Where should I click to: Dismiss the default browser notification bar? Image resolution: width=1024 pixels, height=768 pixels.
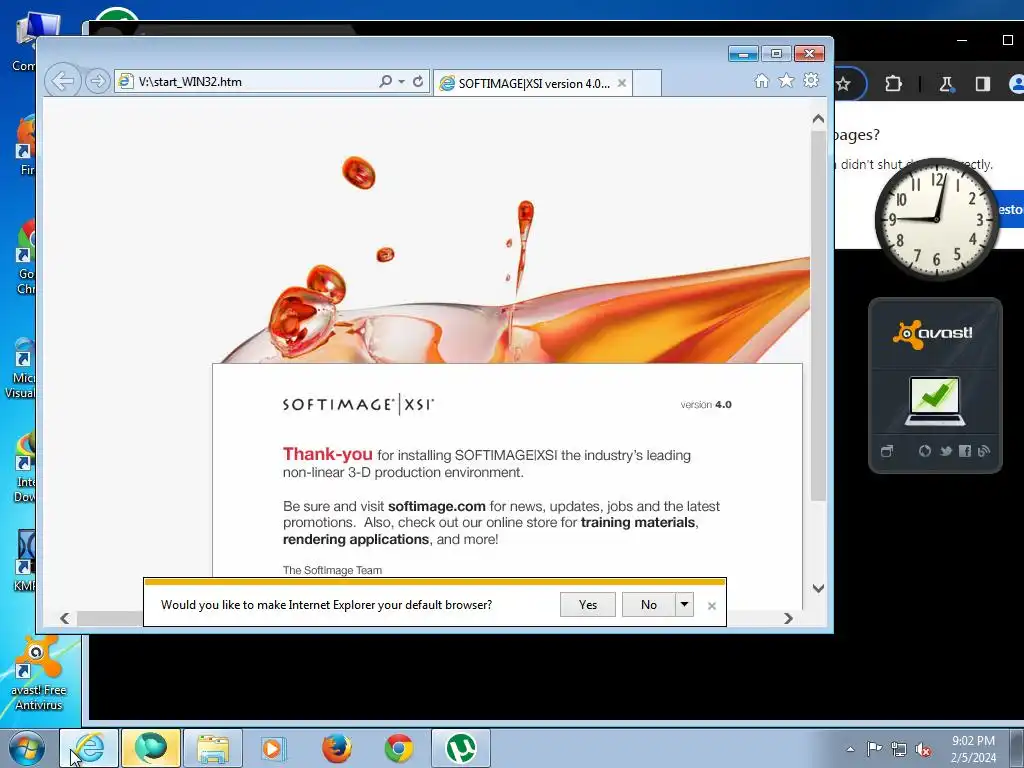[712, 606]
